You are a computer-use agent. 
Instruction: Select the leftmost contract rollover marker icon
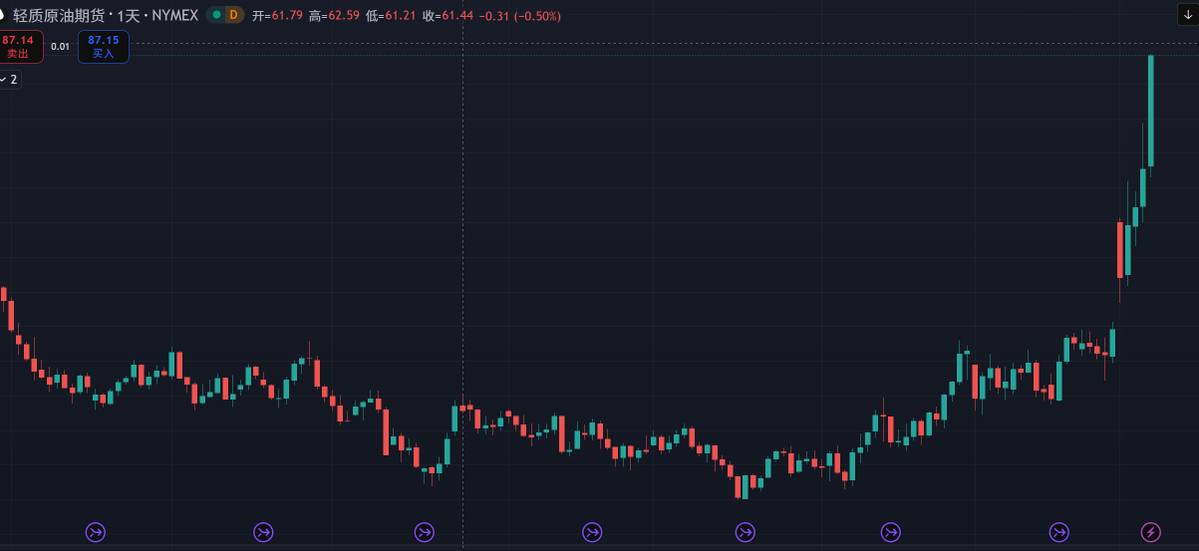coord(96,532)
